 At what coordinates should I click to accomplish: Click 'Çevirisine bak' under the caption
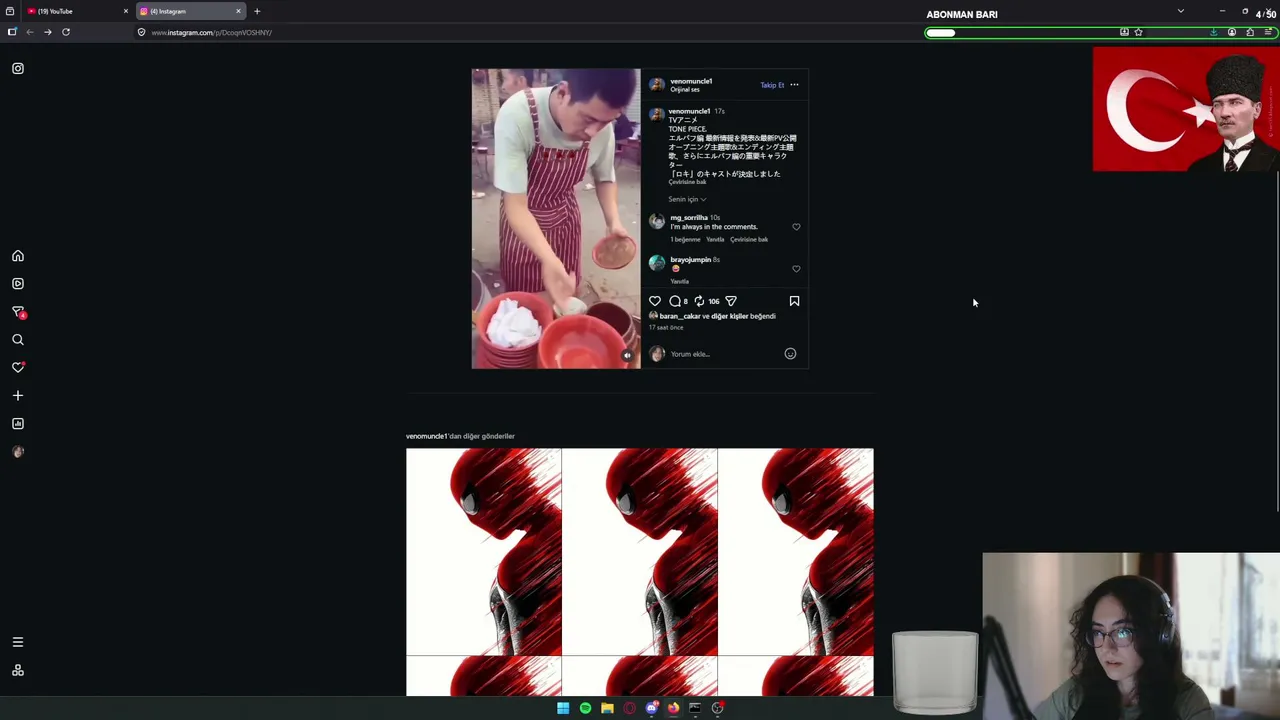coord(687,182)
